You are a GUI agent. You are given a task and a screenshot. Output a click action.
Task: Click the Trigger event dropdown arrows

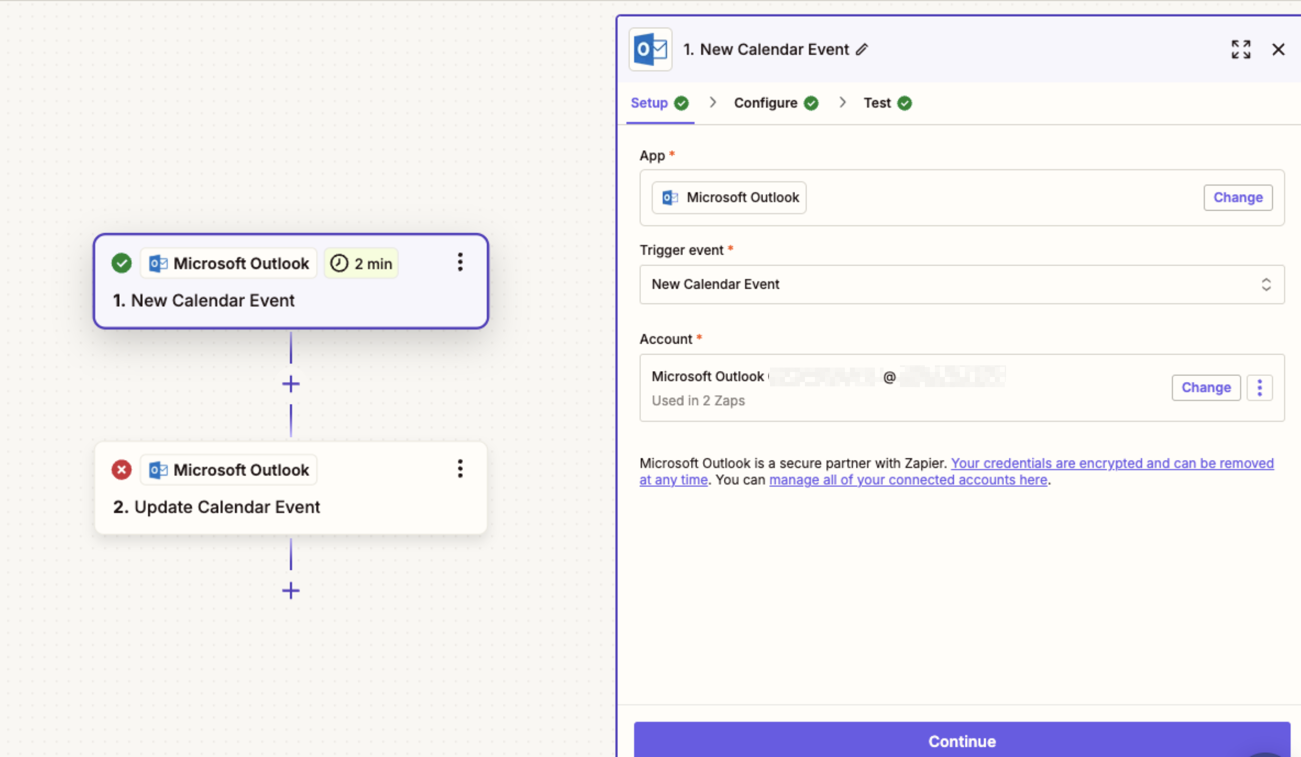click(x=1265, y=285)
